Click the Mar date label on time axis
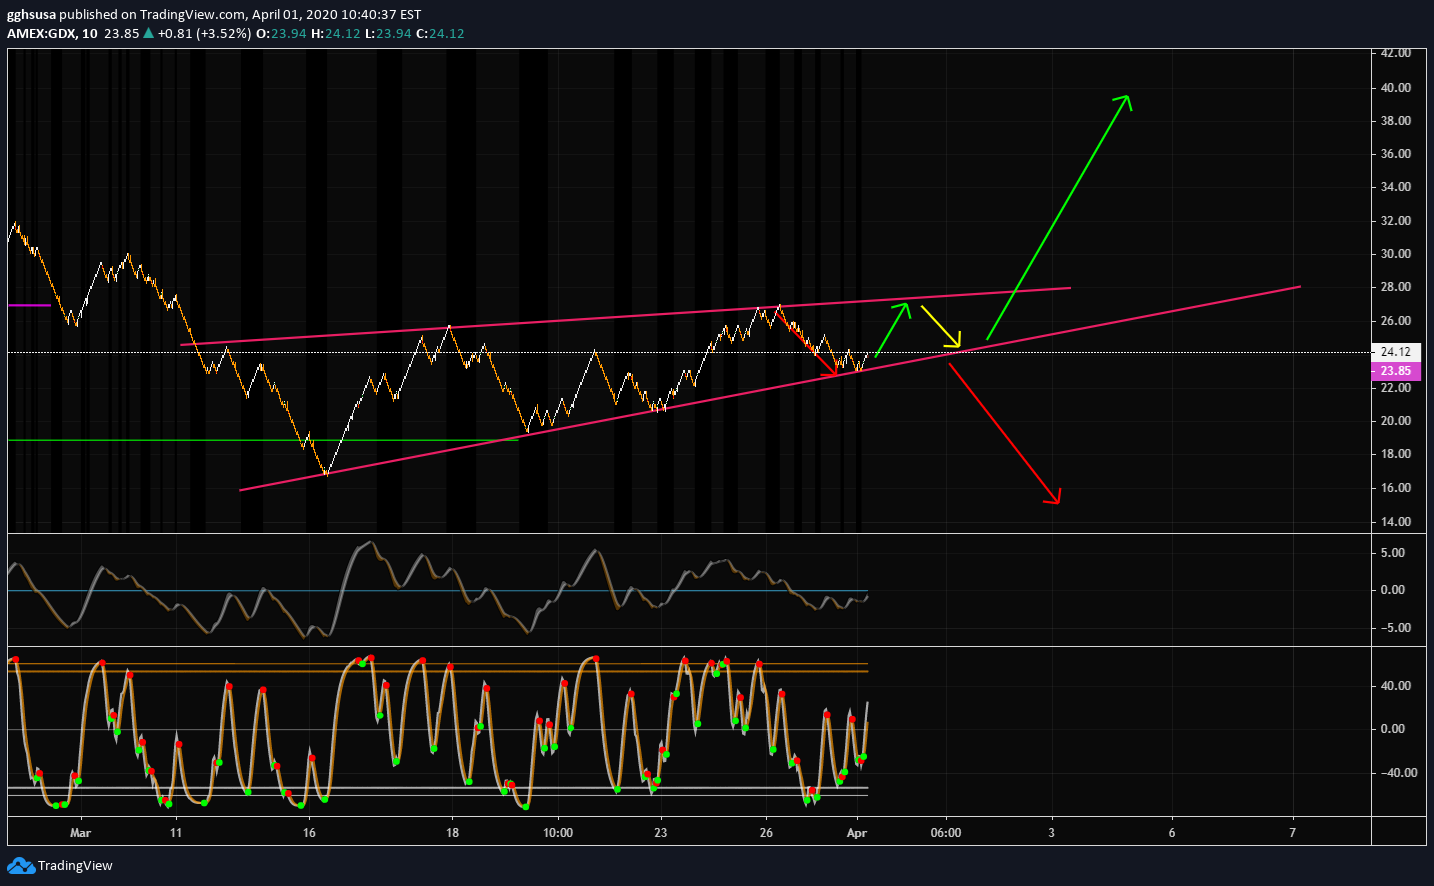Image resolution: width=1434 pixels, height=886 pixels. (x=80, y=833)
